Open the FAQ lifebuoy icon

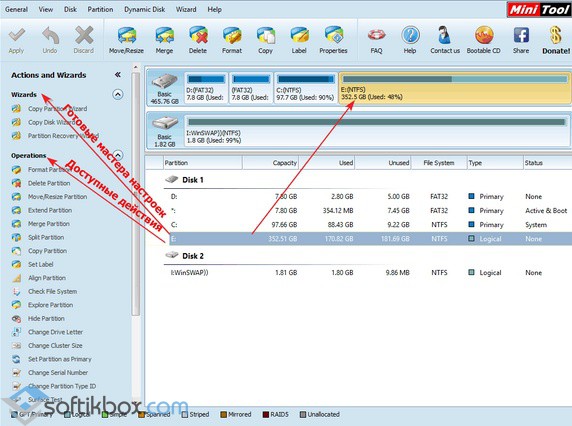376,35
